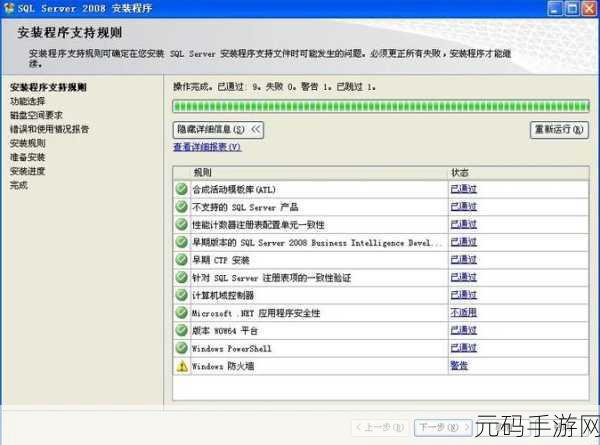Click rule text 针对 SQL Server 注册表项的一致性验证
The width and height of the screenshot is (600, 445).
(271, 278)
